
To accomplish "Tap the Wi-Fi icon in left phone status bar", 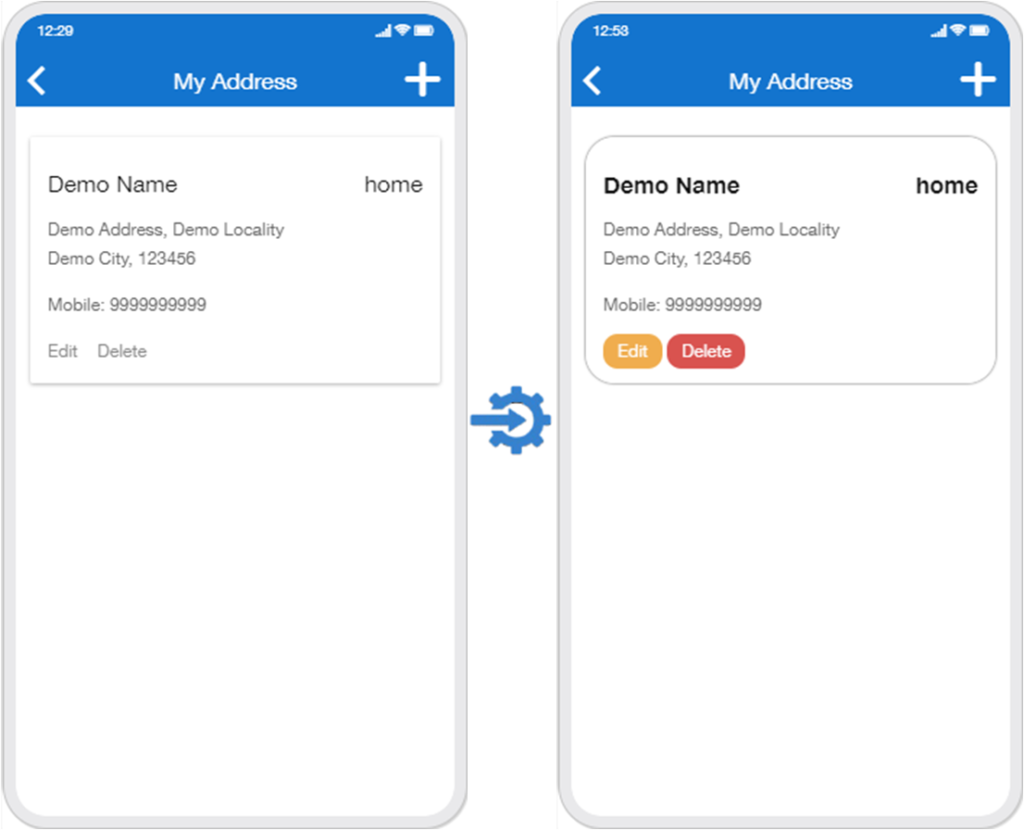I will click(402, 30).
